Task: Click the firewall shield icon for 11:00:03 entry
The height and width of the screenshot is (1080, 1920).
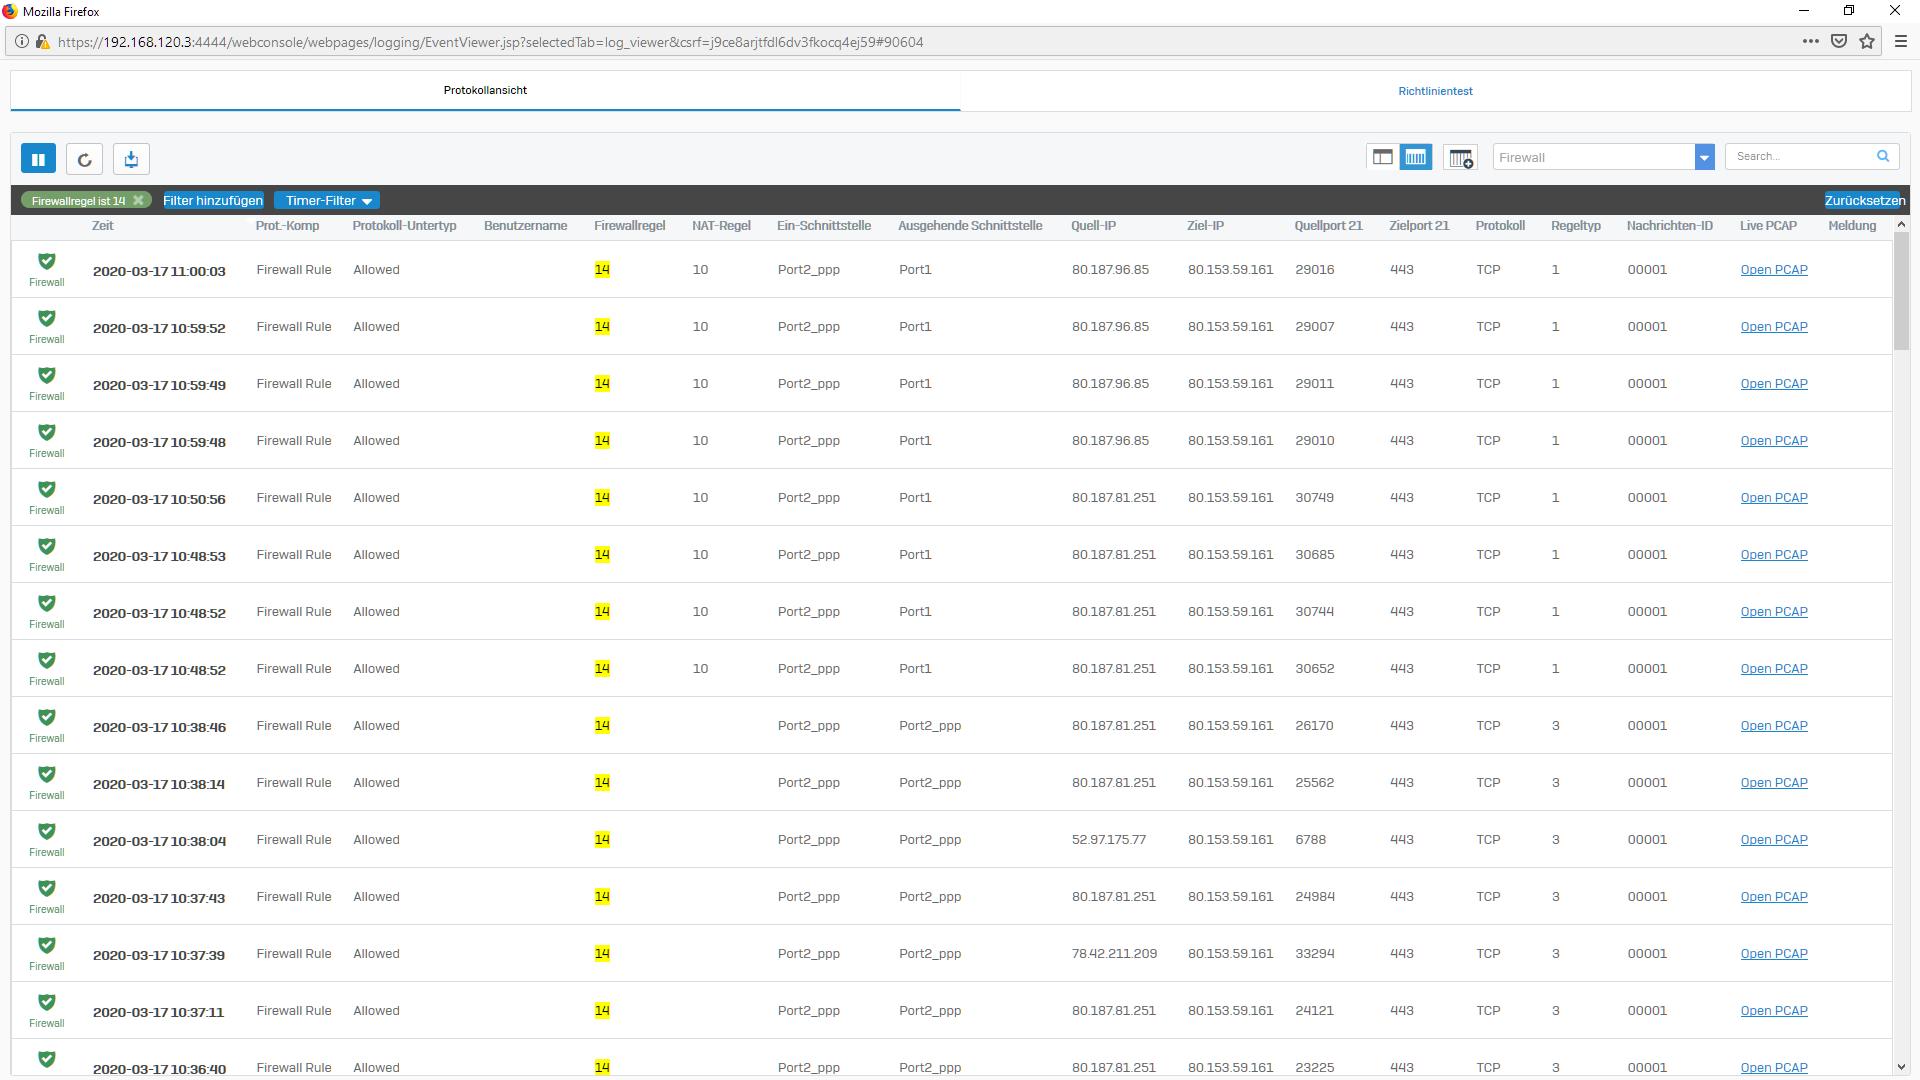Action: click(46, 261)
